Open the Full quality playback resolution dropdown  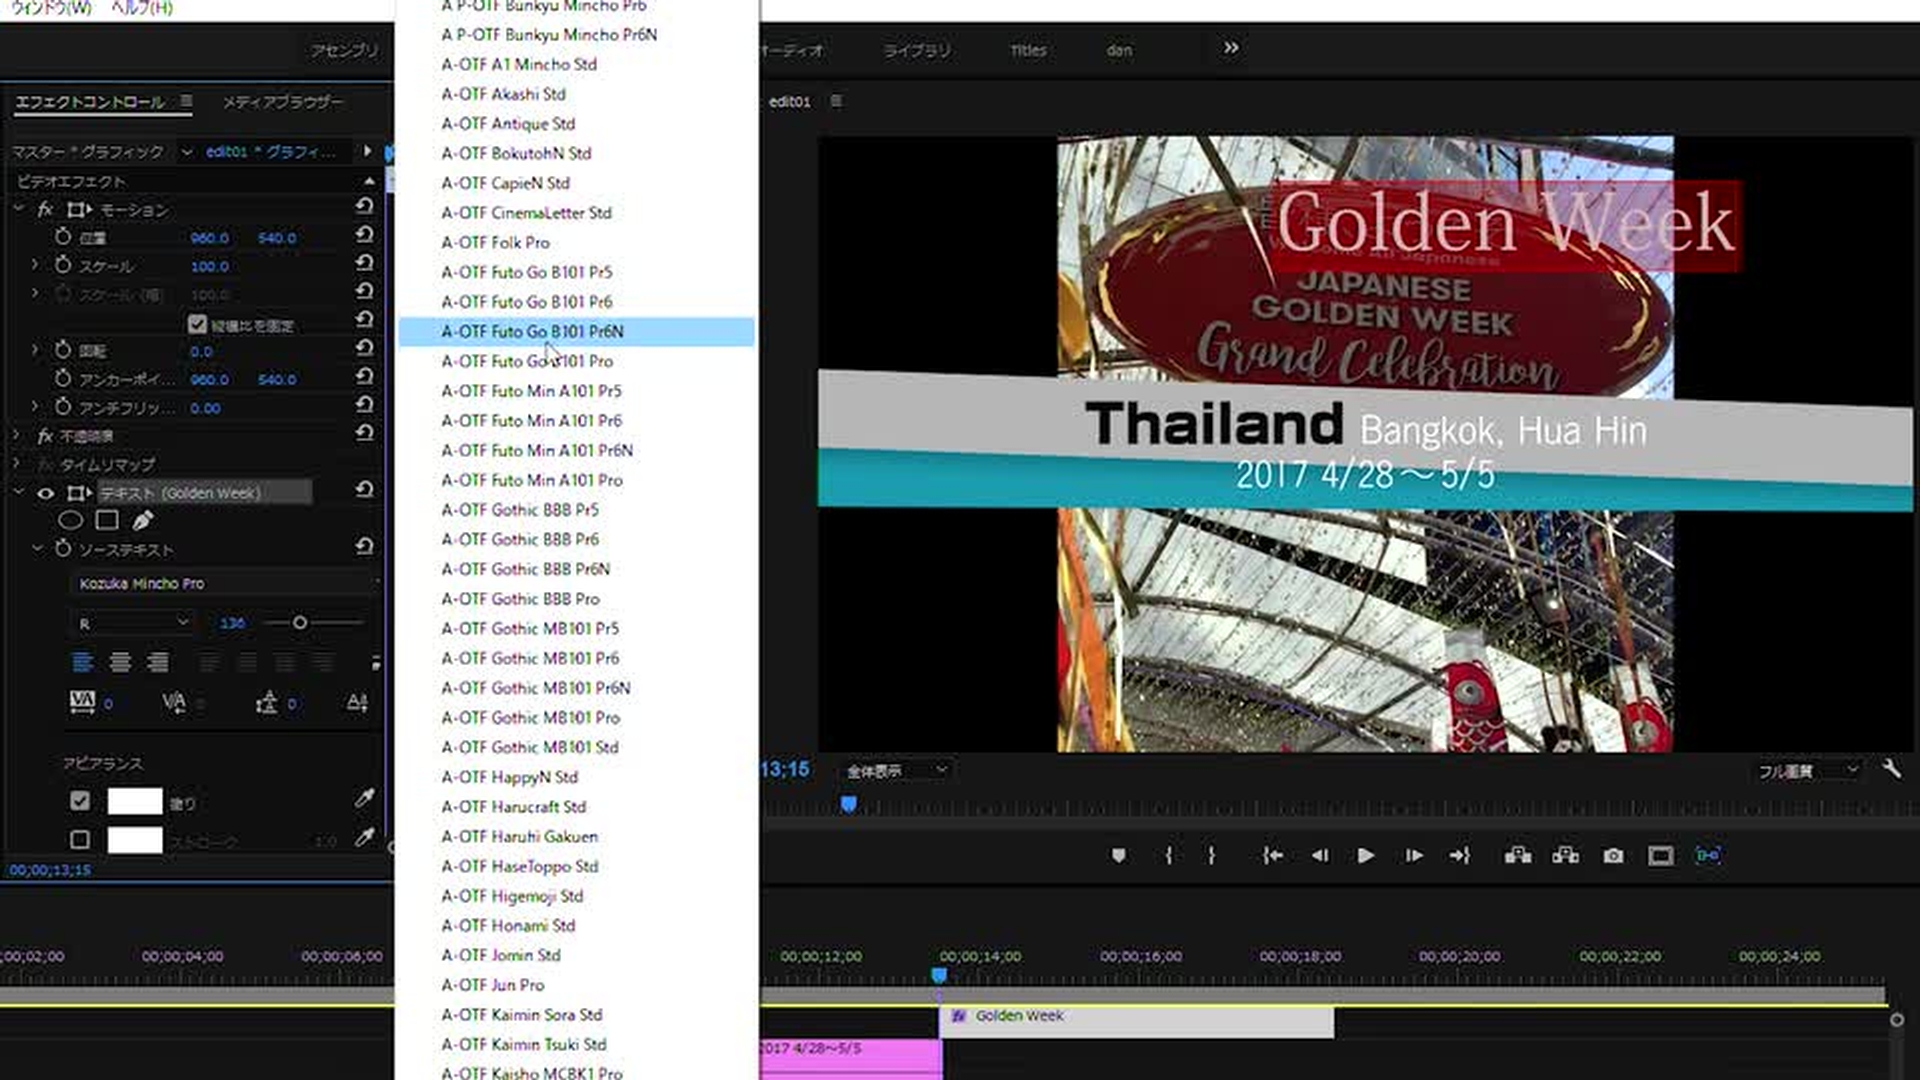point(1808,771)
